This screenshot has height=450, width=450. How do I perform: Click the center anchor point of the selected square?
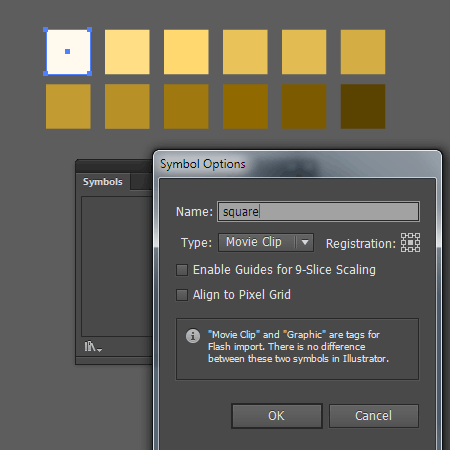(68, 51)
